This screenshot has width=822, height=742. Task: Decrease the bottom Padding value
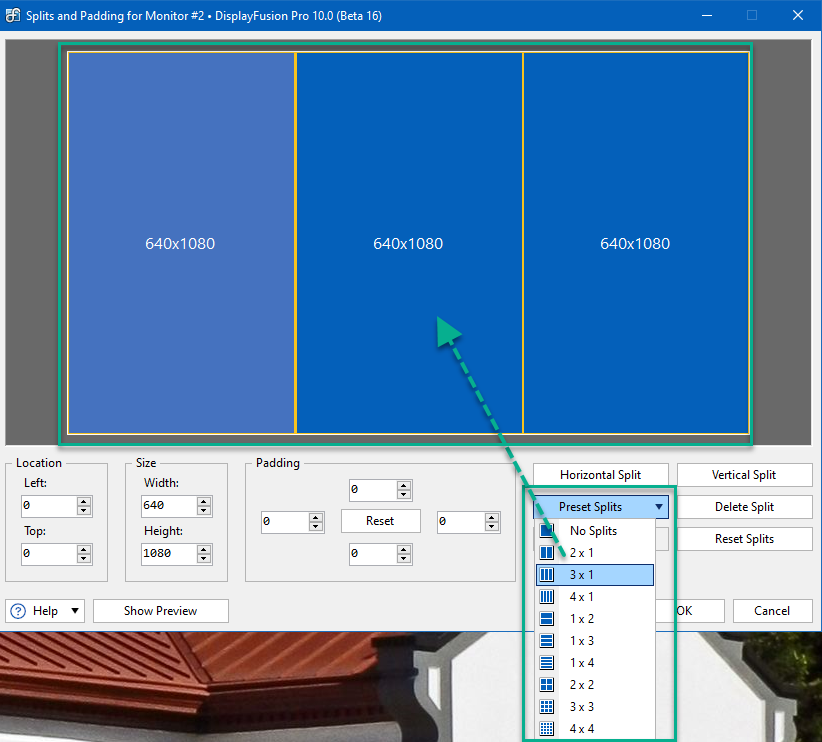[404, 559]
